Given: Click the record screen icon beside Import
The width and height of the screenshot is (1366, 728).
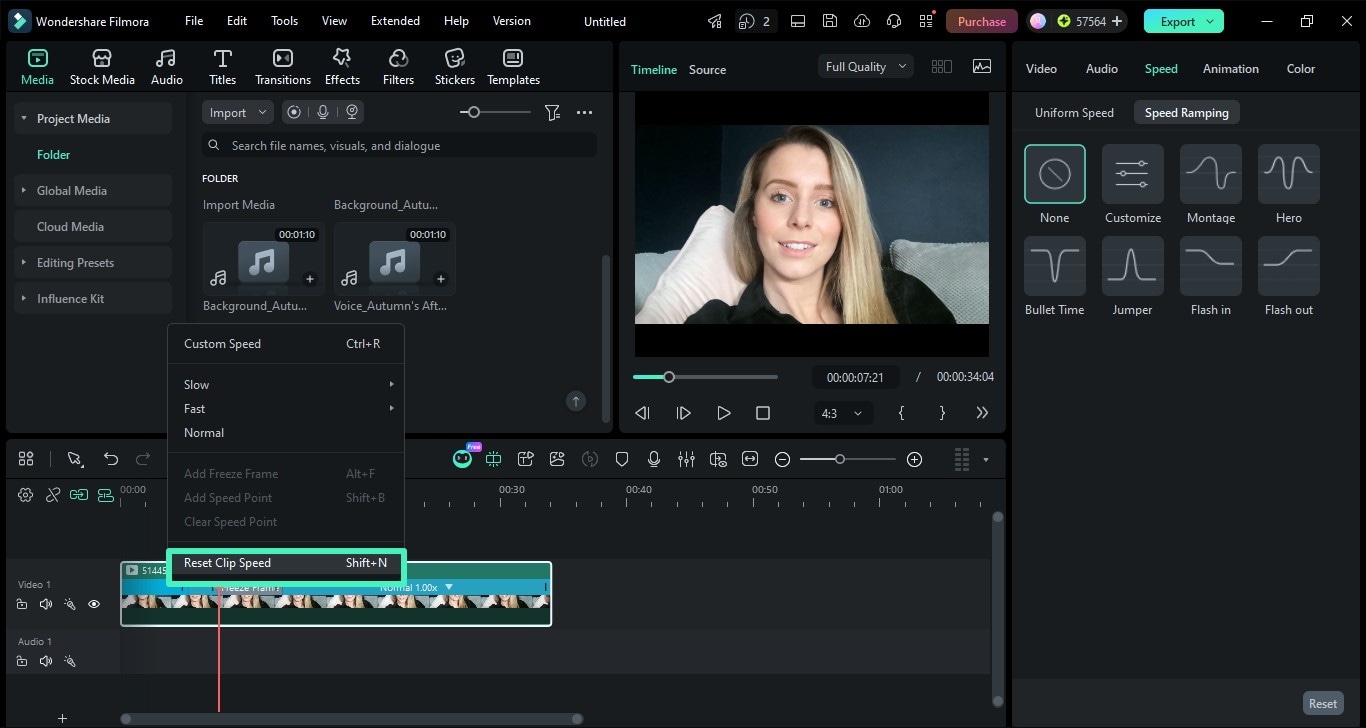Looking at the screenshot, I should (294, 113).
